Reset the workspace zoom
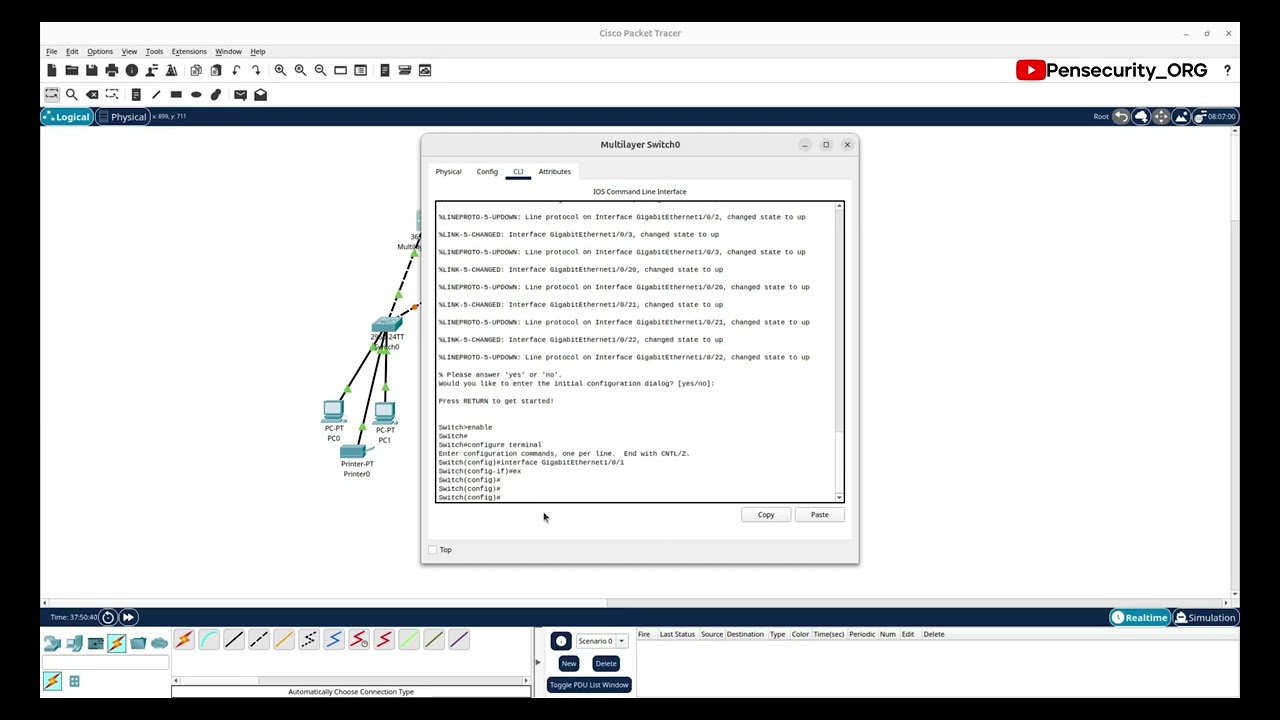 [x=300, y=70]
